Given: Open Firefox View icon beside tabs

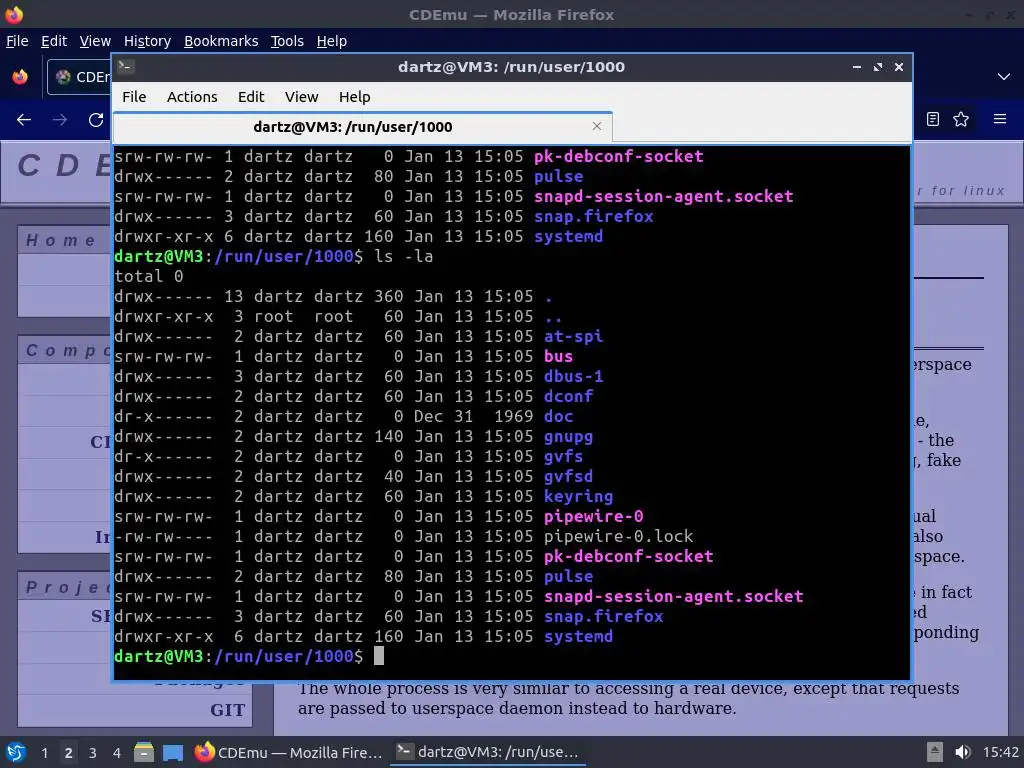Looking at the screenshot, I should click(20, 76).
